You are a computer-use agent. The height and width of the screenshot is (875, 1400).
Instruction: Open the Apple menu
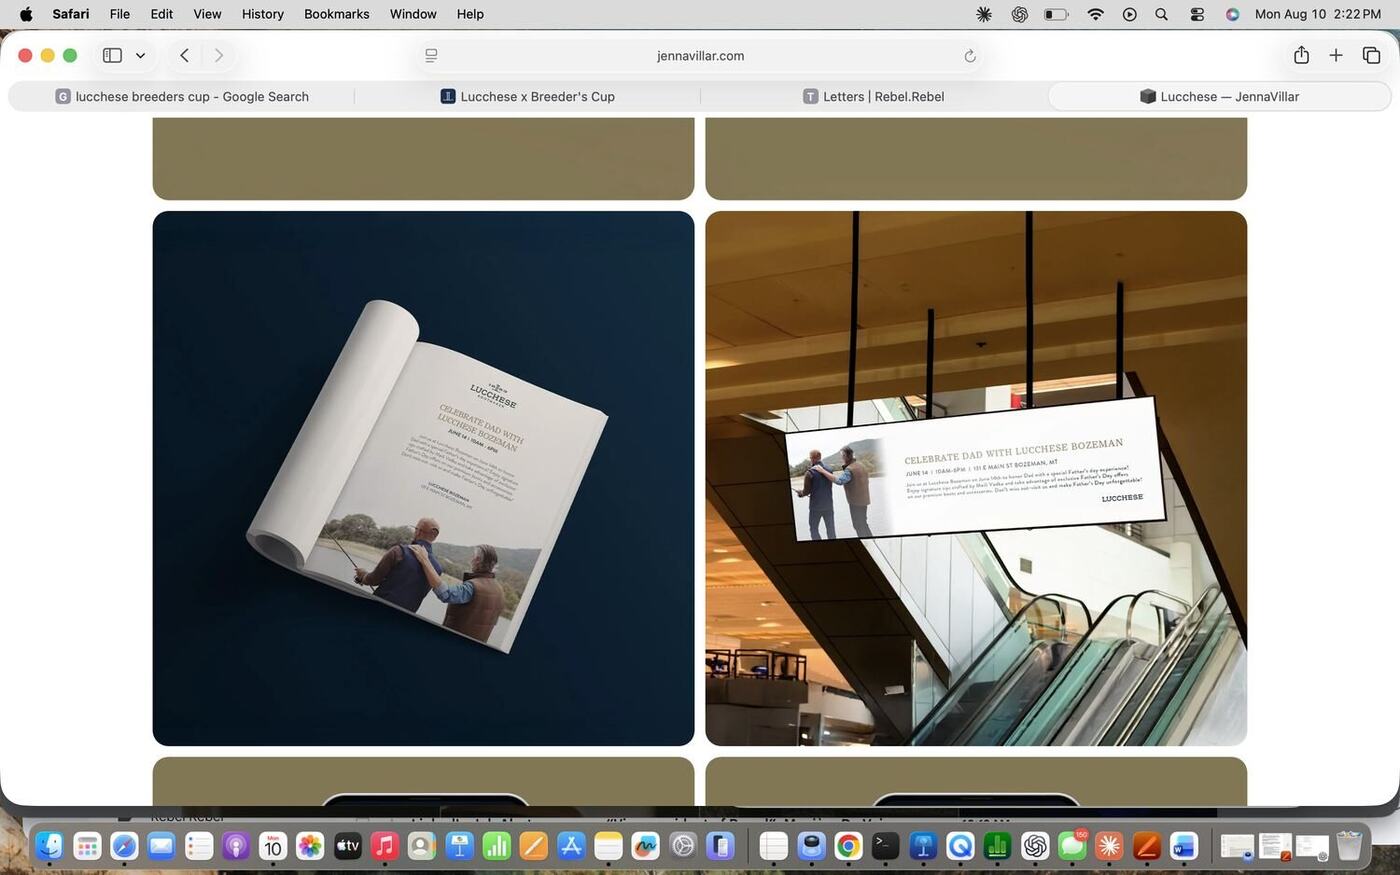tap(26, 14)
